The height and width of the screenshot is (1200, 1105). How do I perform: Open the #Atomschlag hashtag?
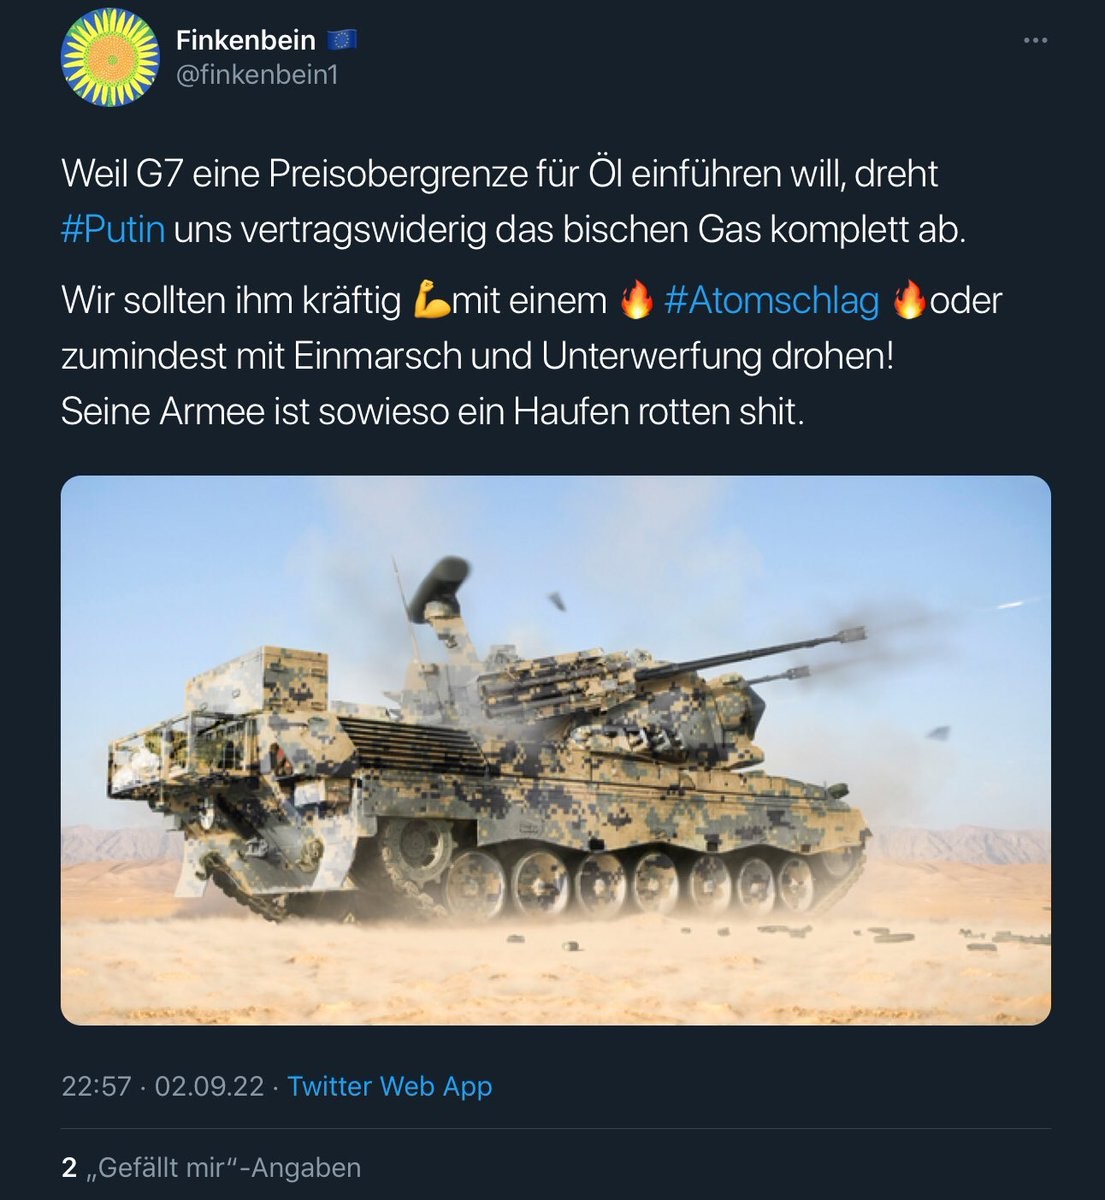(771, 300)
